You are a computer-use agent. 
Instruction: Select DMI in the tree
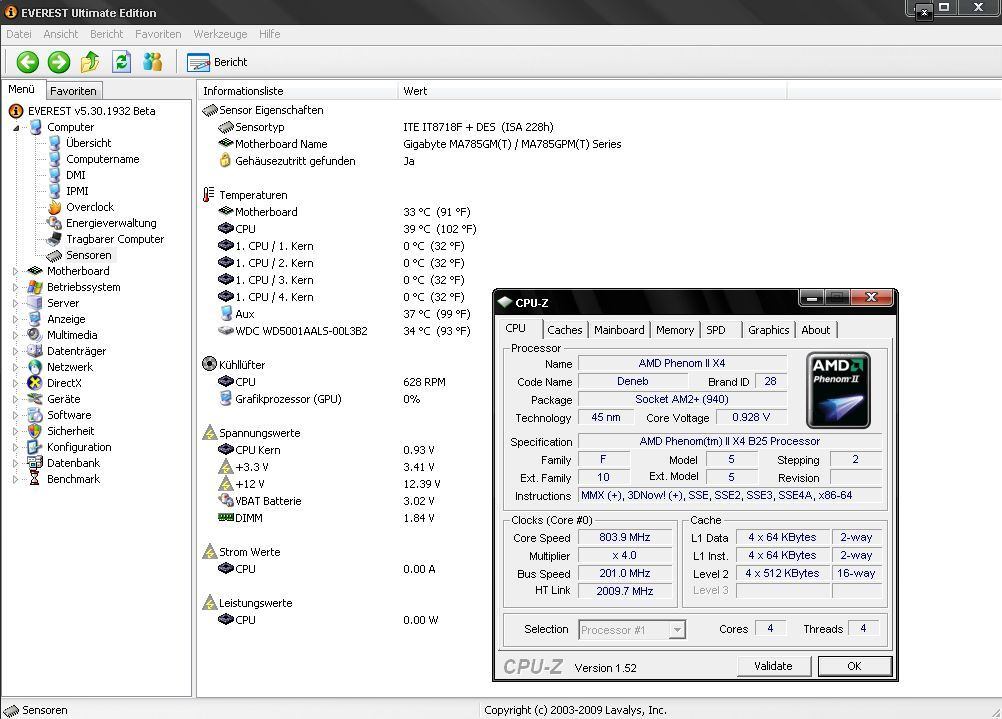click(x=75, y=175)
